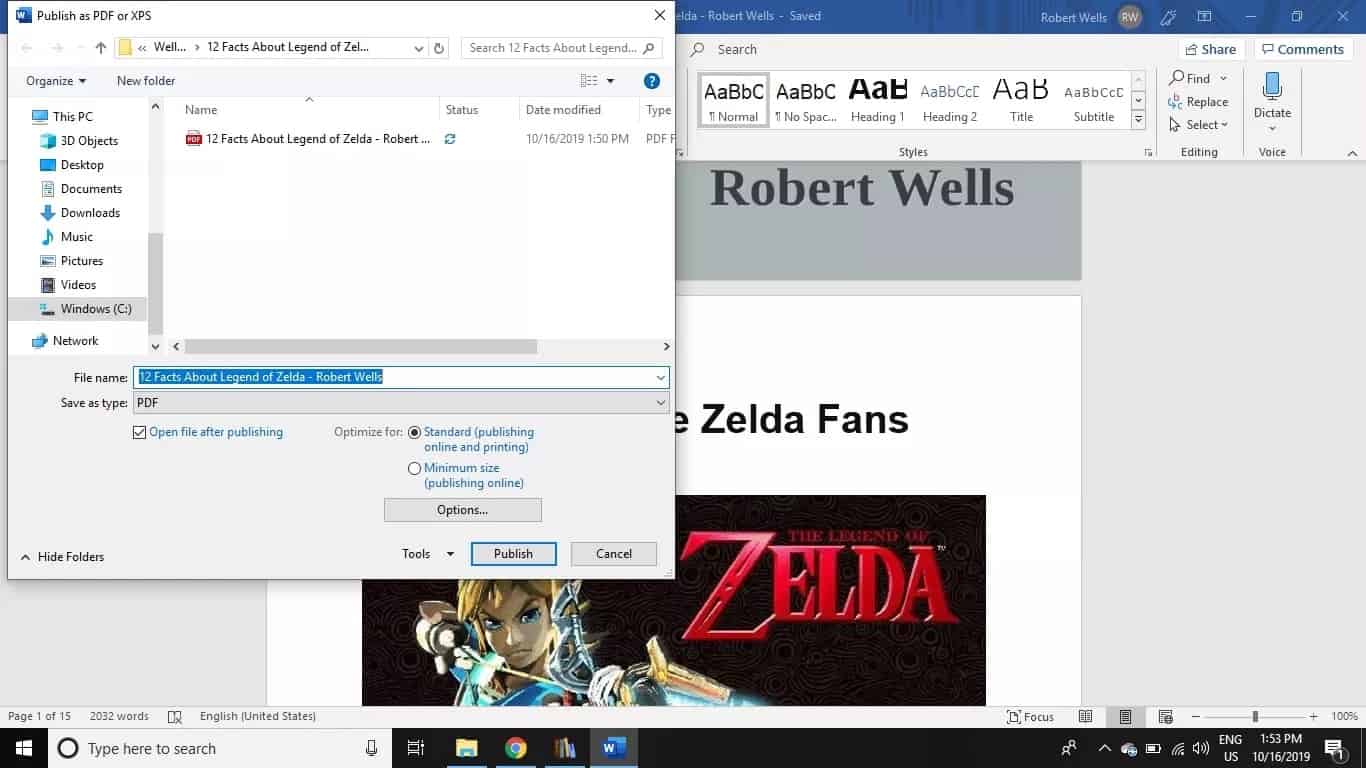Viewport: 1366px width, 768px height.
Task: Click the Dictate microphone icon
Action: [1273, 87]
